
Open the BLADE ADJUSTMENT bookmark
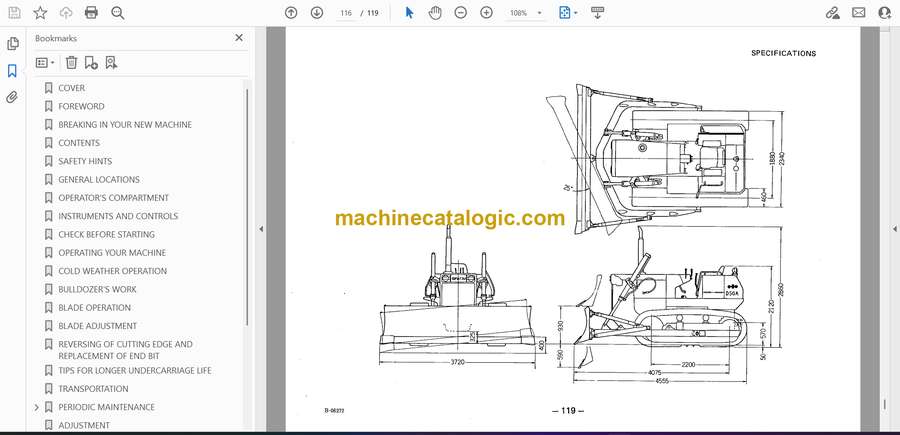click(97, 326)
